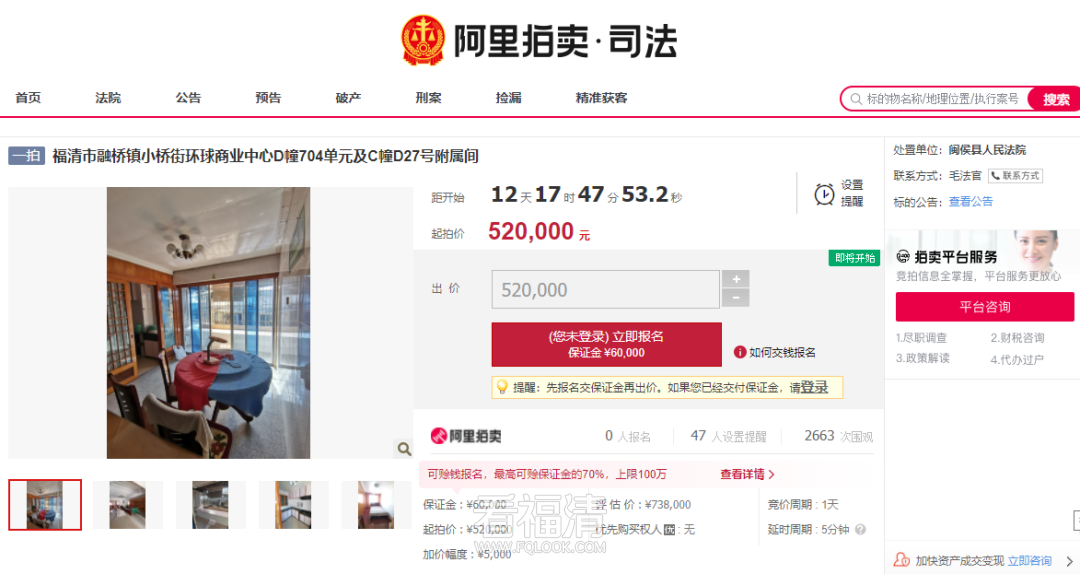Click the search box for 标的物名称
Viewport: 1080px width, 574px height.
937,99
